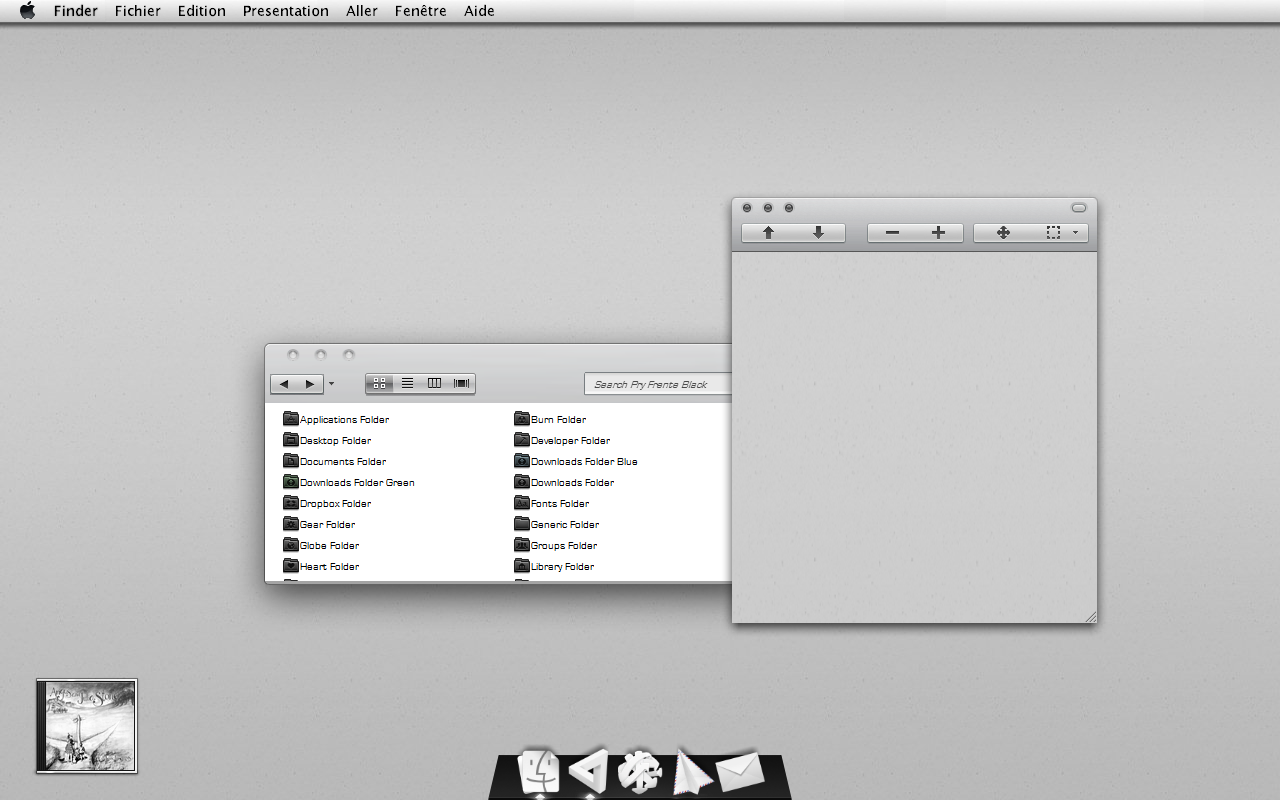
Task: Click the 'Fonts Folder' label
Action: click(560, 504)
